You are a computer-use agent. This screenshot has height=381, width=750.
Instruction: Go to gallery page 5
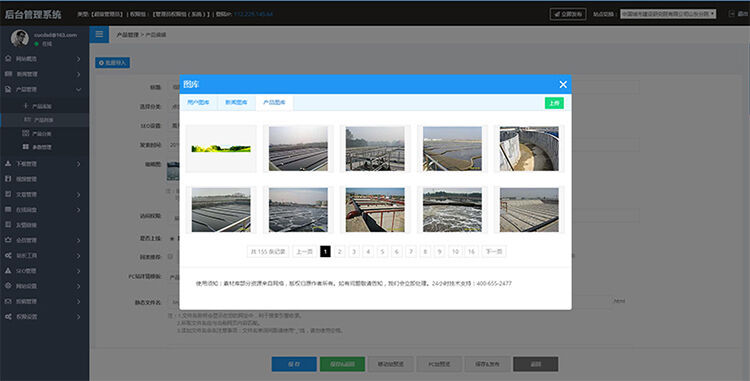(382, 251)
